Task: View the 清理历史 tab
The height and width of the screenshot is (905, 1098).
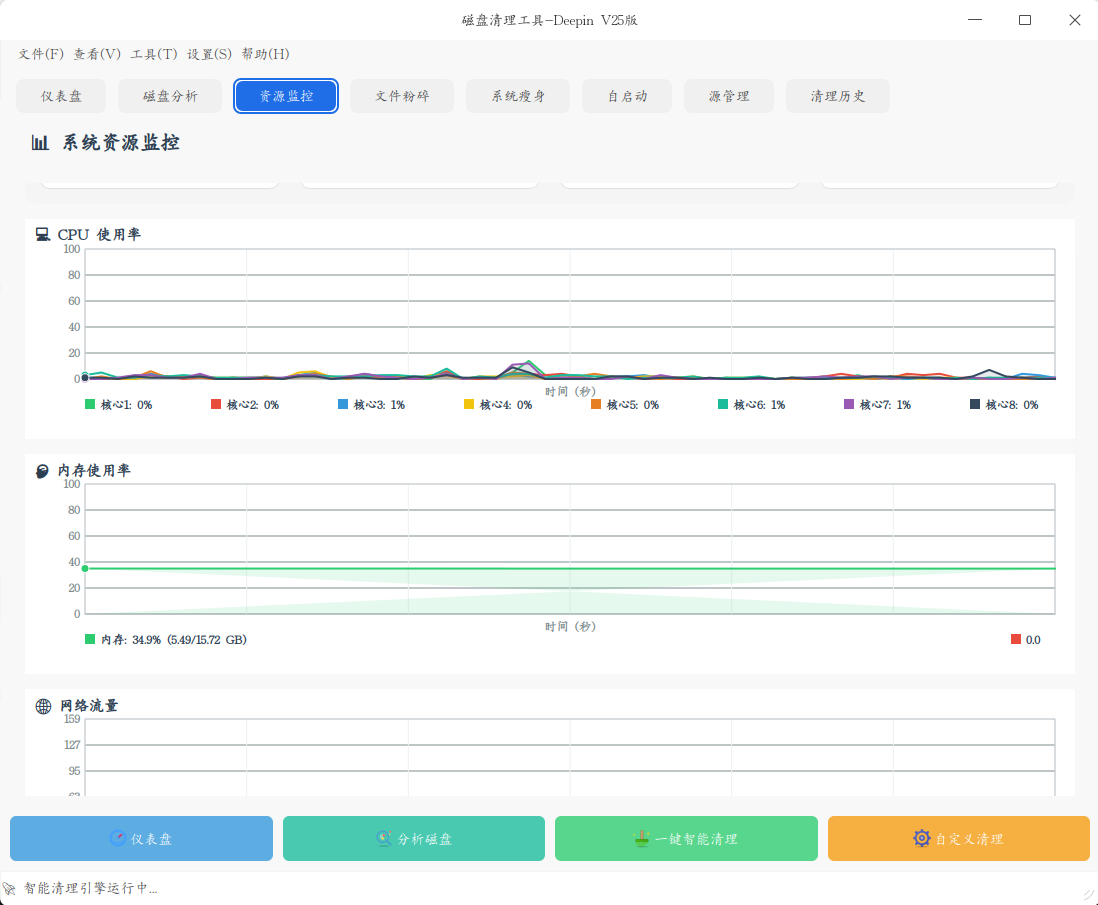Action: 838,96
